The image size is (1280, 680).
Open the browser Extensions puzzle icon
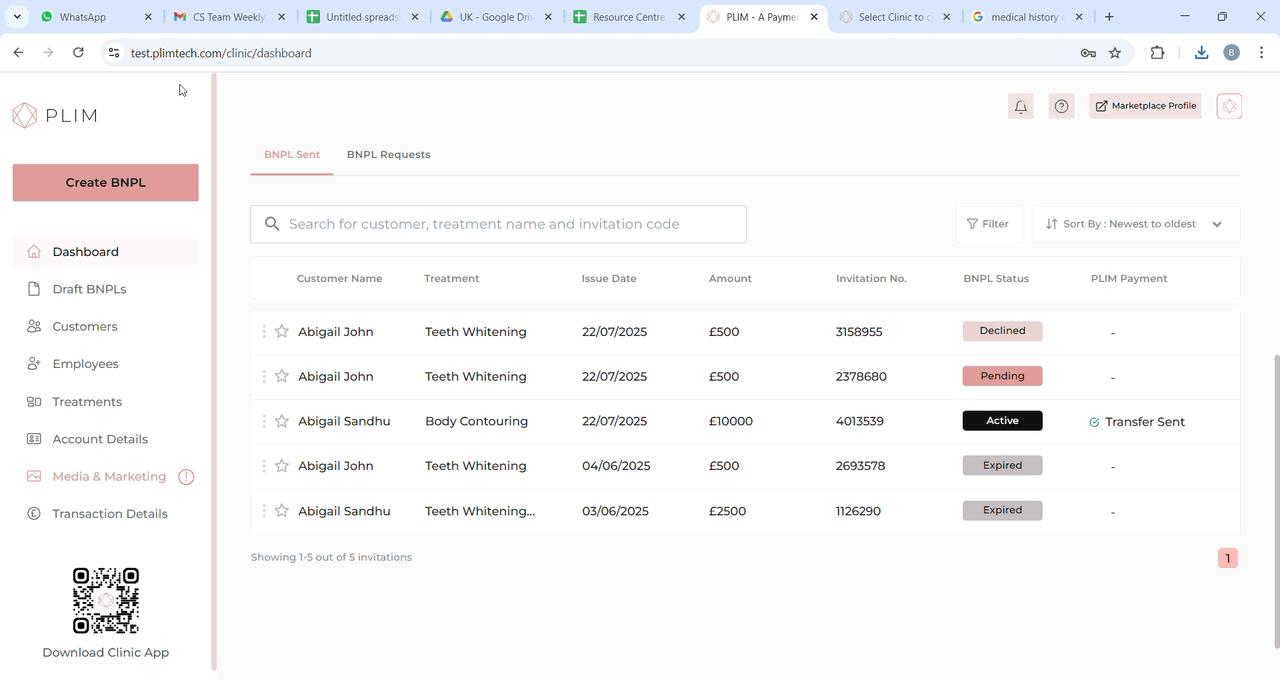(x=1158, y=53)
